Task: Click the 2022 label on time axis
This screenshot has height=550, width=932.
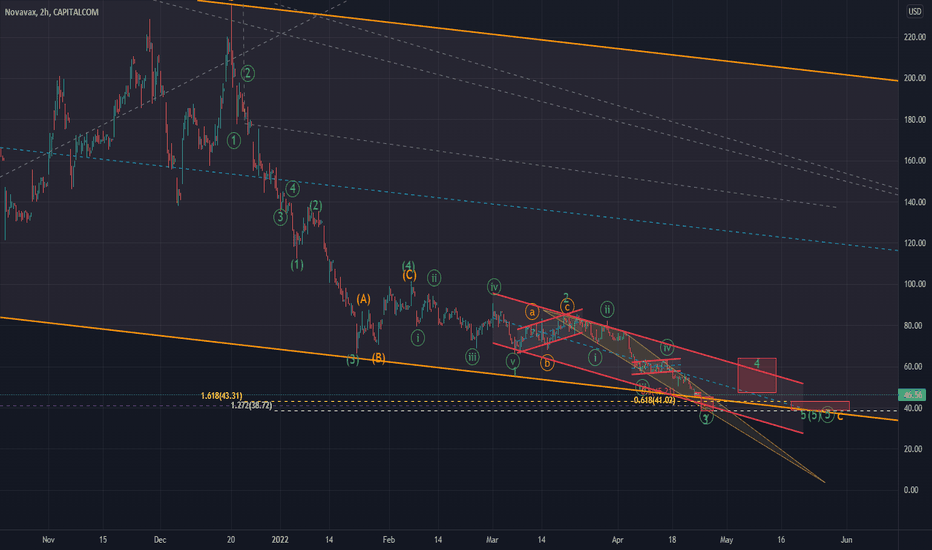Action: (x=280, y=540)
